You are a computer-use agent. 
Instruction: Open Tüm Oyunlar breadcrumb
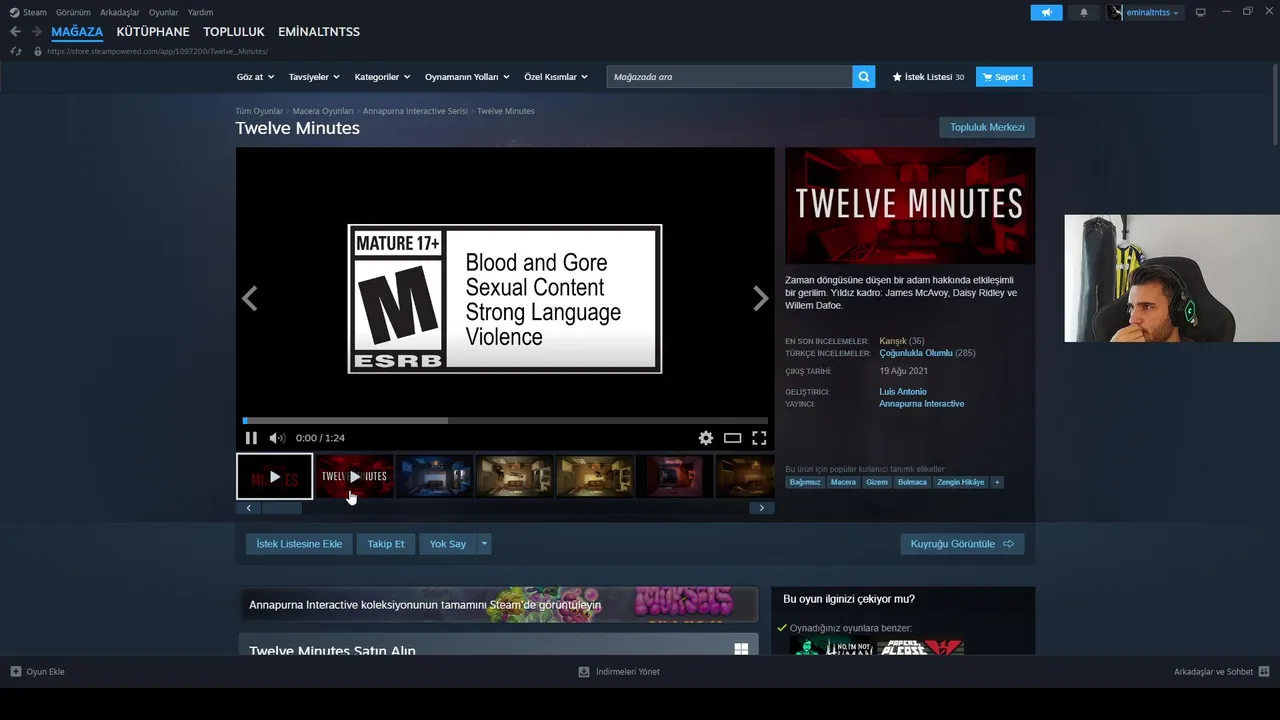coord(259,111)
